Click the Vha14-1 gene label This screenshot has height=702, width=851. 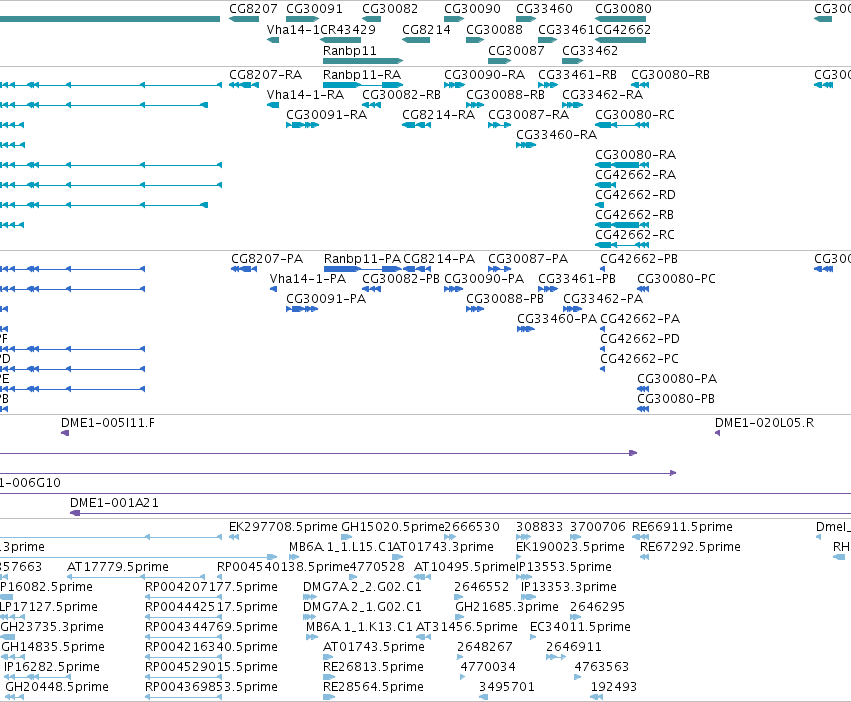[x=293, y=29]
